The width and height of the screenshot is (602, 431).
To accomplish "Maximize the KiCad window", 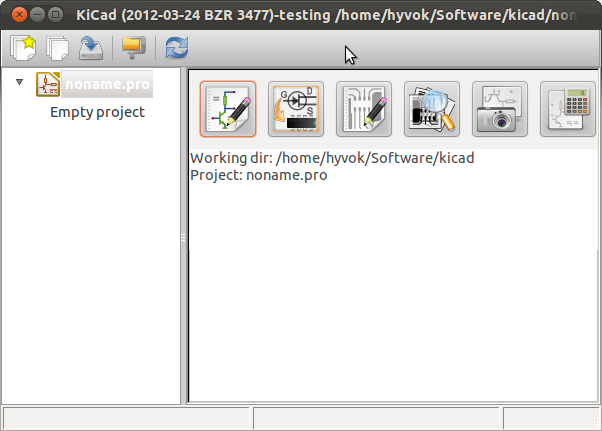I will pyautogui.click(x=55, y=15).
